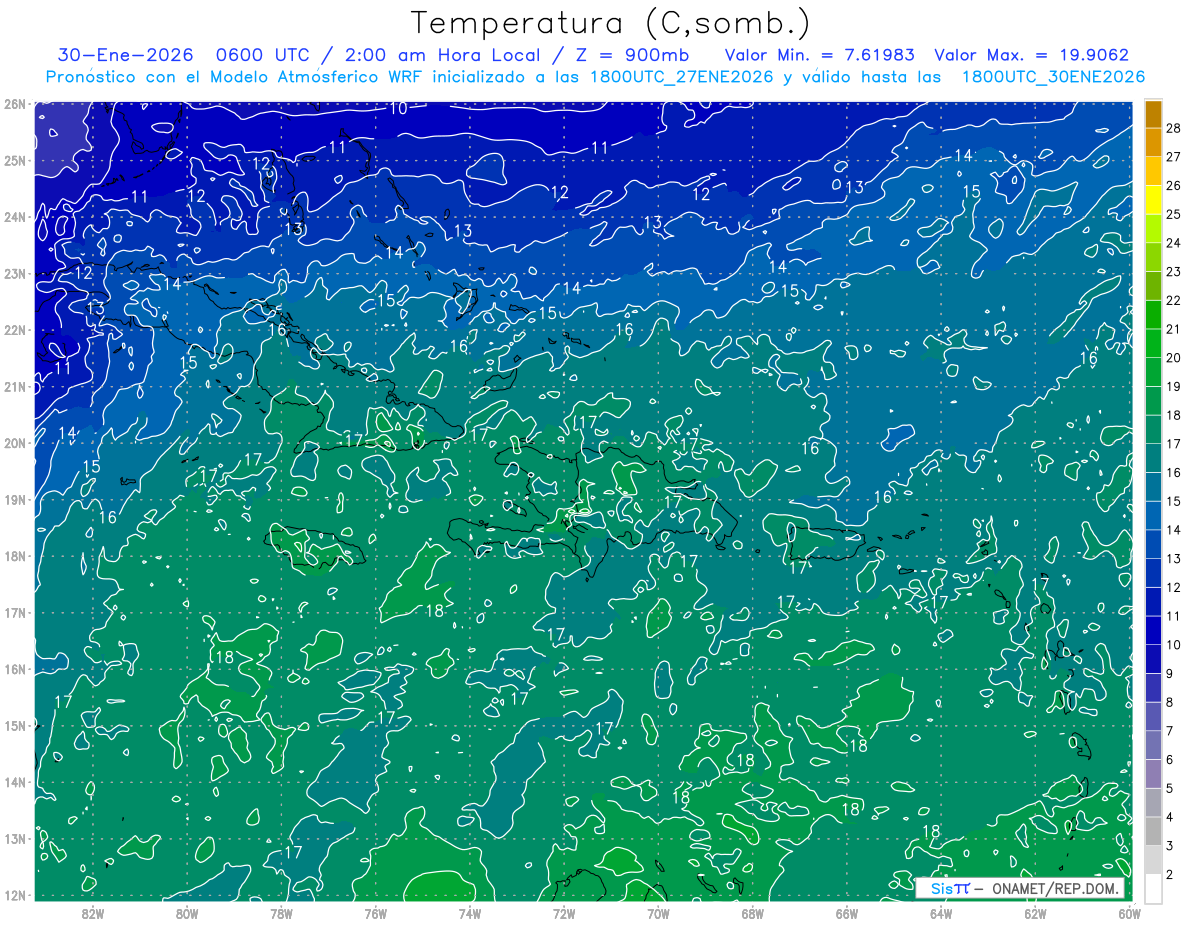Click the orange swatch at the color scale top

tap(1153, 114)
